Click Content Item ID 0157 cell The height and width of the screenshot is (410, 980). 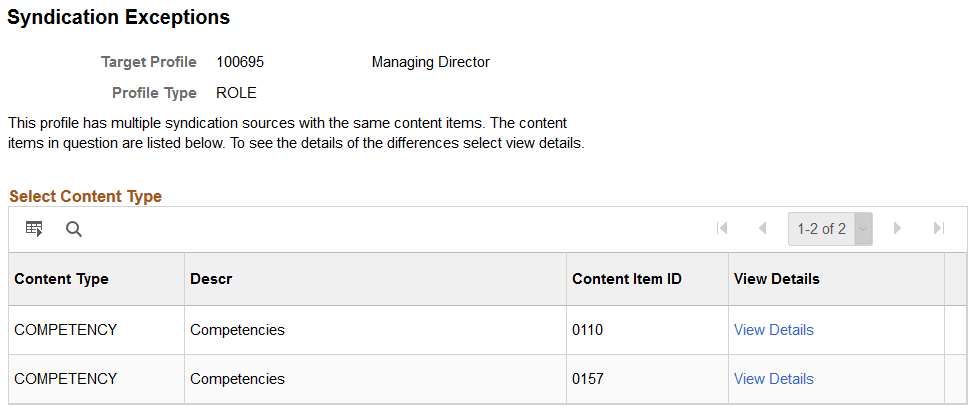[588, 379]
